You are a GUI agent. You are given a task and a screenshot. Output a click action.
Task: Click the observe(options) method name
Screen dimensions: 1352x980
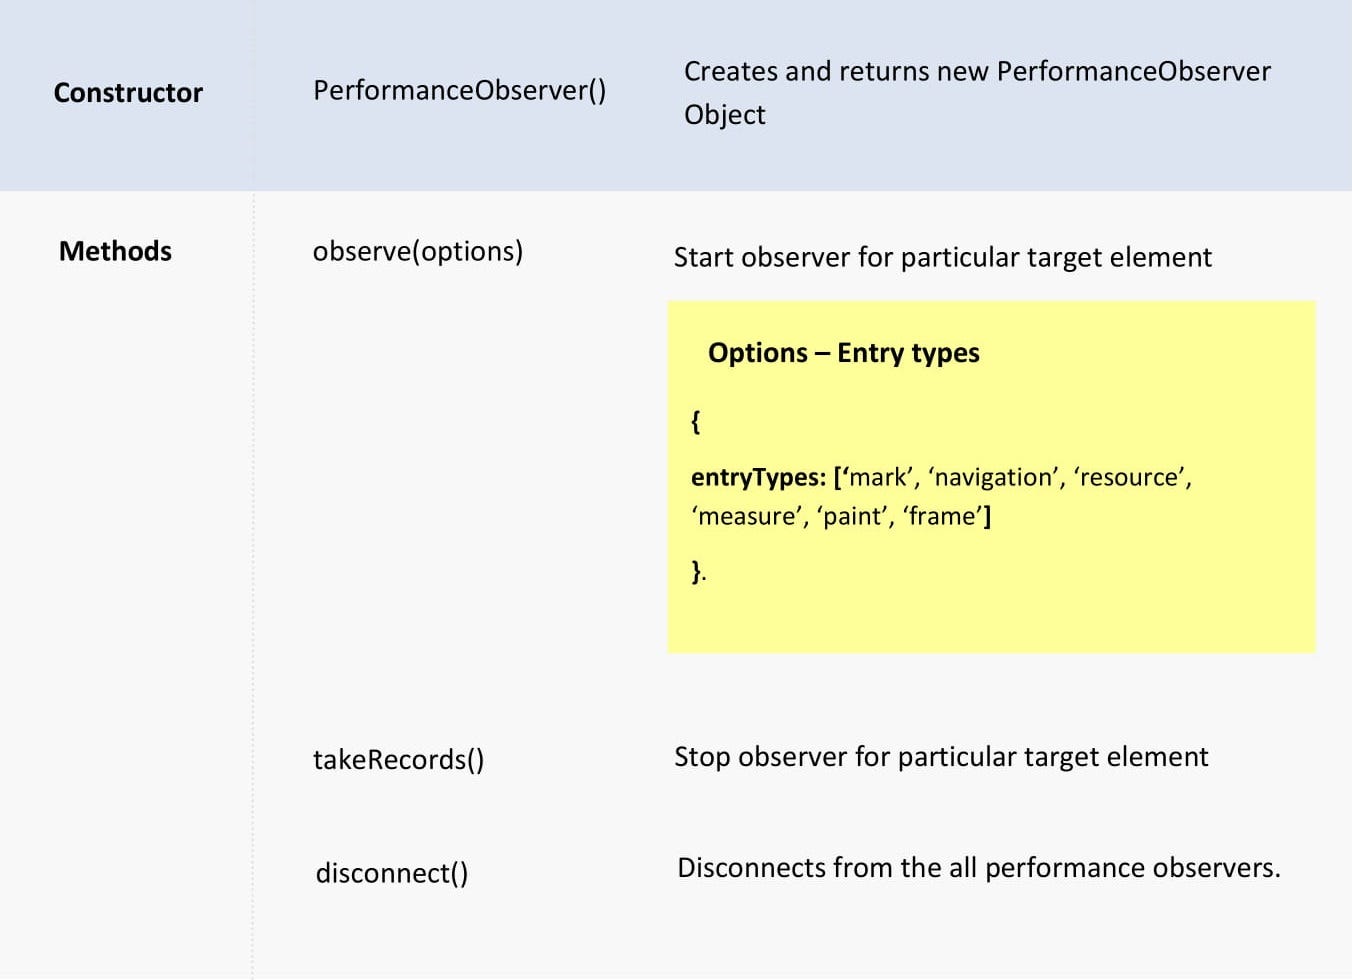click(x=418, y=252)
